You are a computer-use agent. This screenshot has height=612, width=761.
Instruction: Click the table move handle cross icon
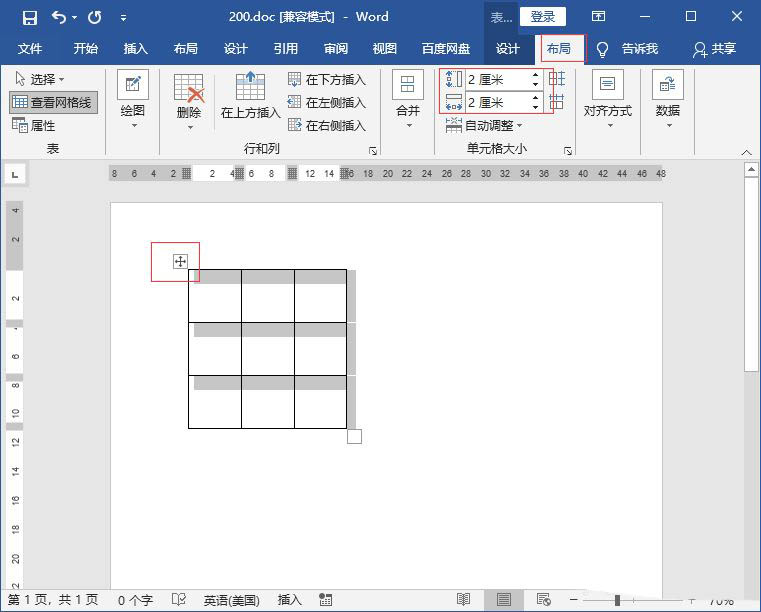180,262
